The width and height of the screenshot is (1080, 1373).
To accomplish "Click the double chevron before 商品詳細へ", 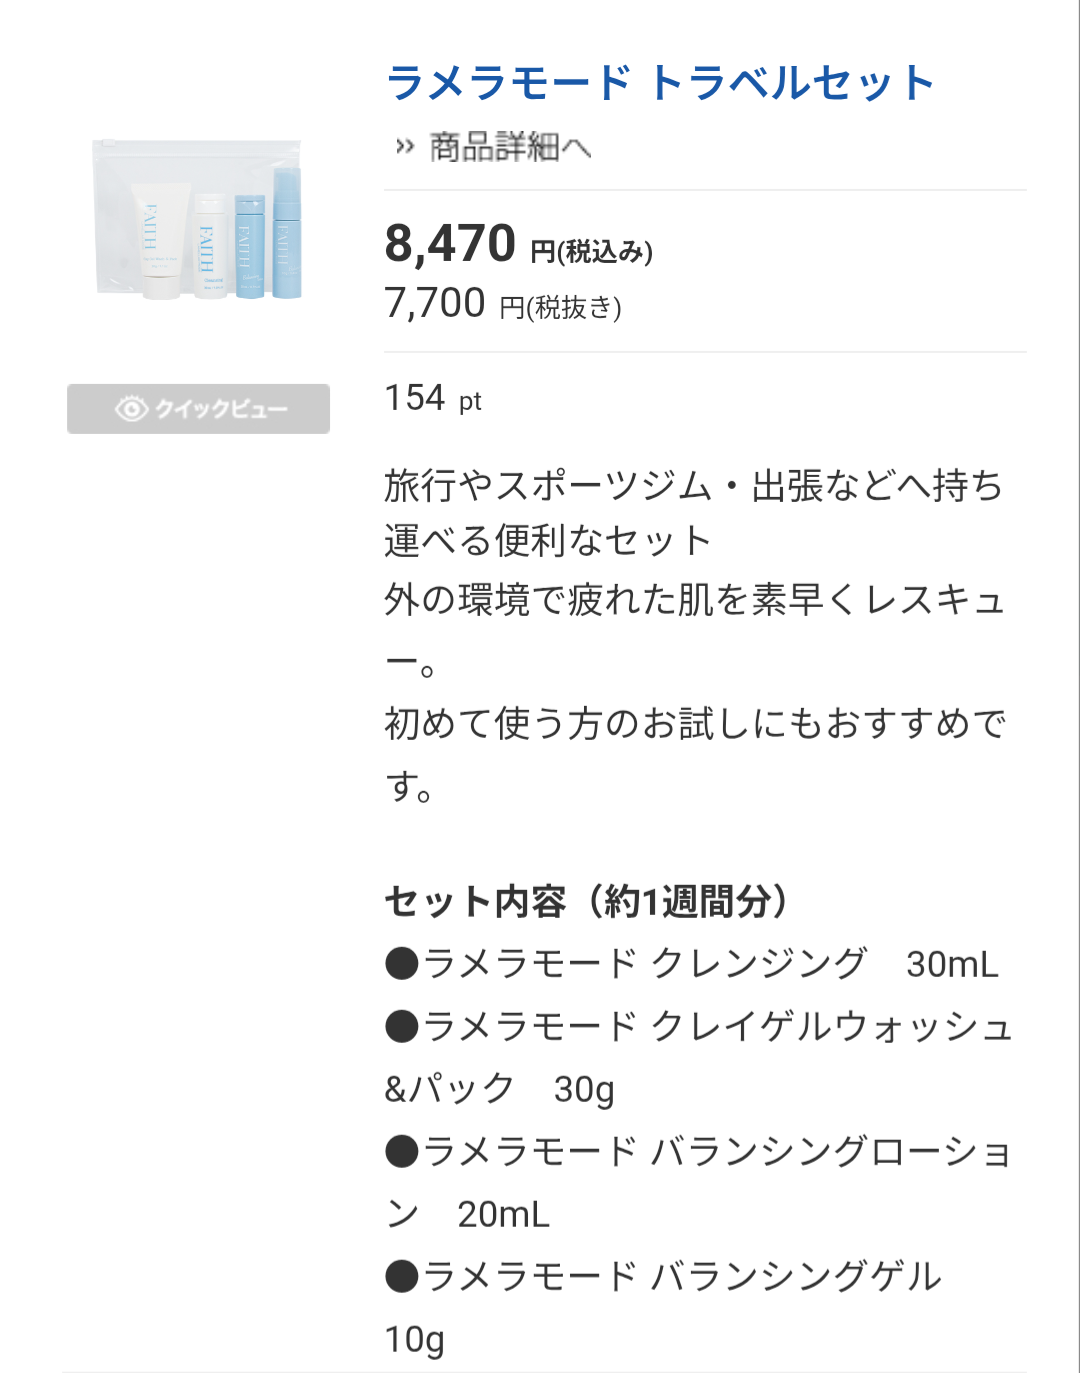I will pos(404,148).
